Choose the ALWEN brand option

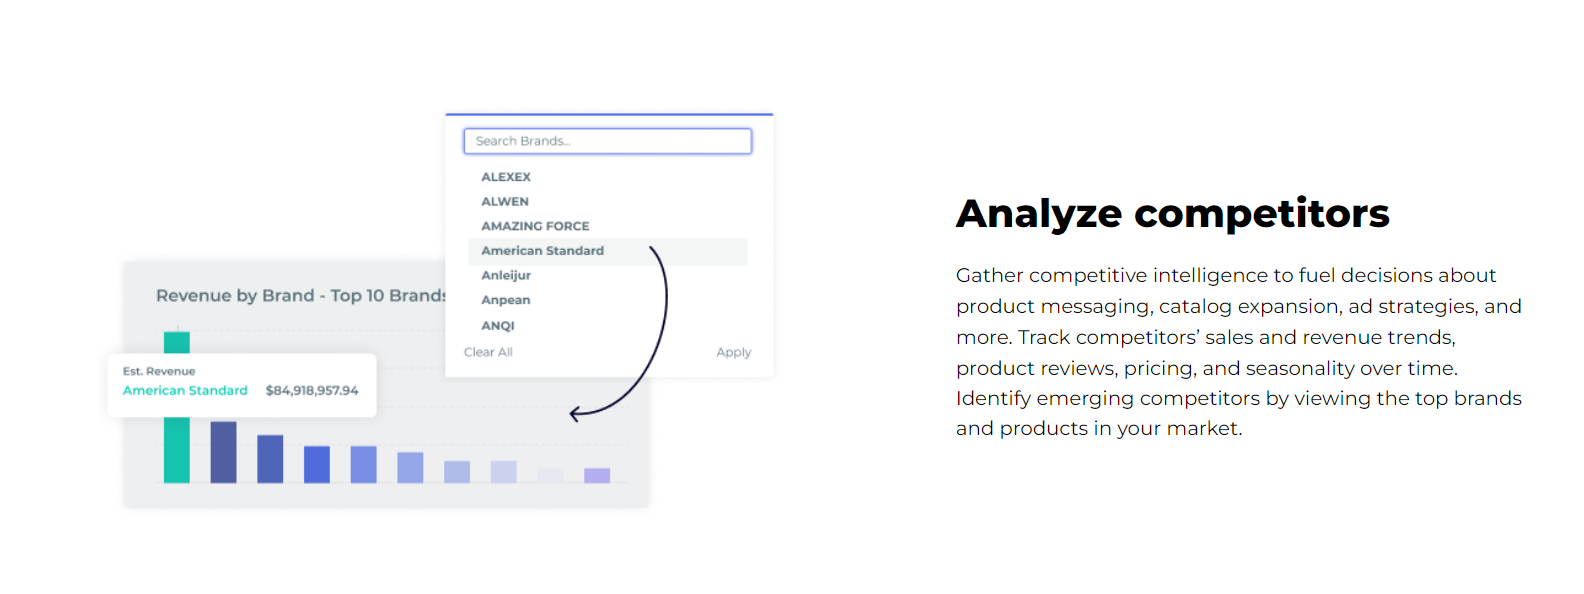(x=505, y=202)
